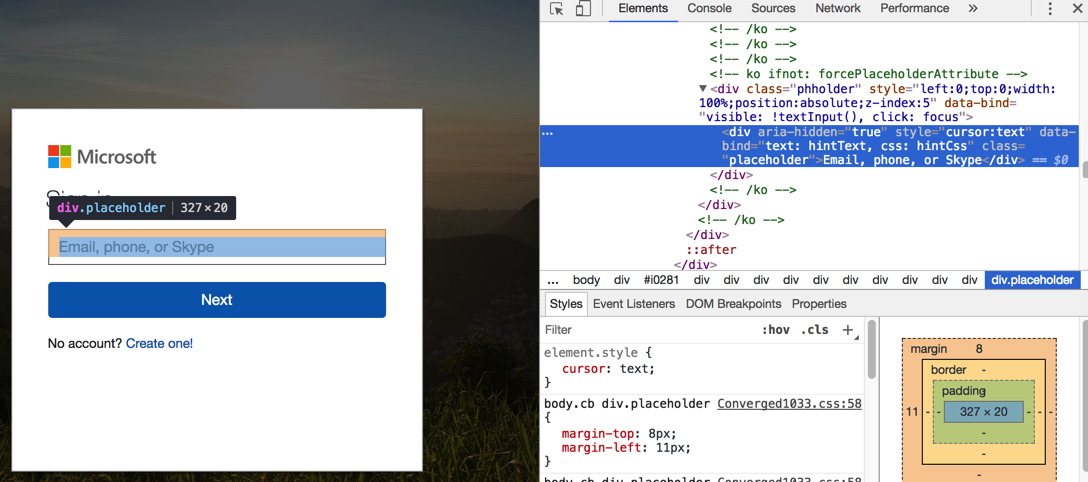
Task: Collapse the div class phholder node
Action: 703,89
